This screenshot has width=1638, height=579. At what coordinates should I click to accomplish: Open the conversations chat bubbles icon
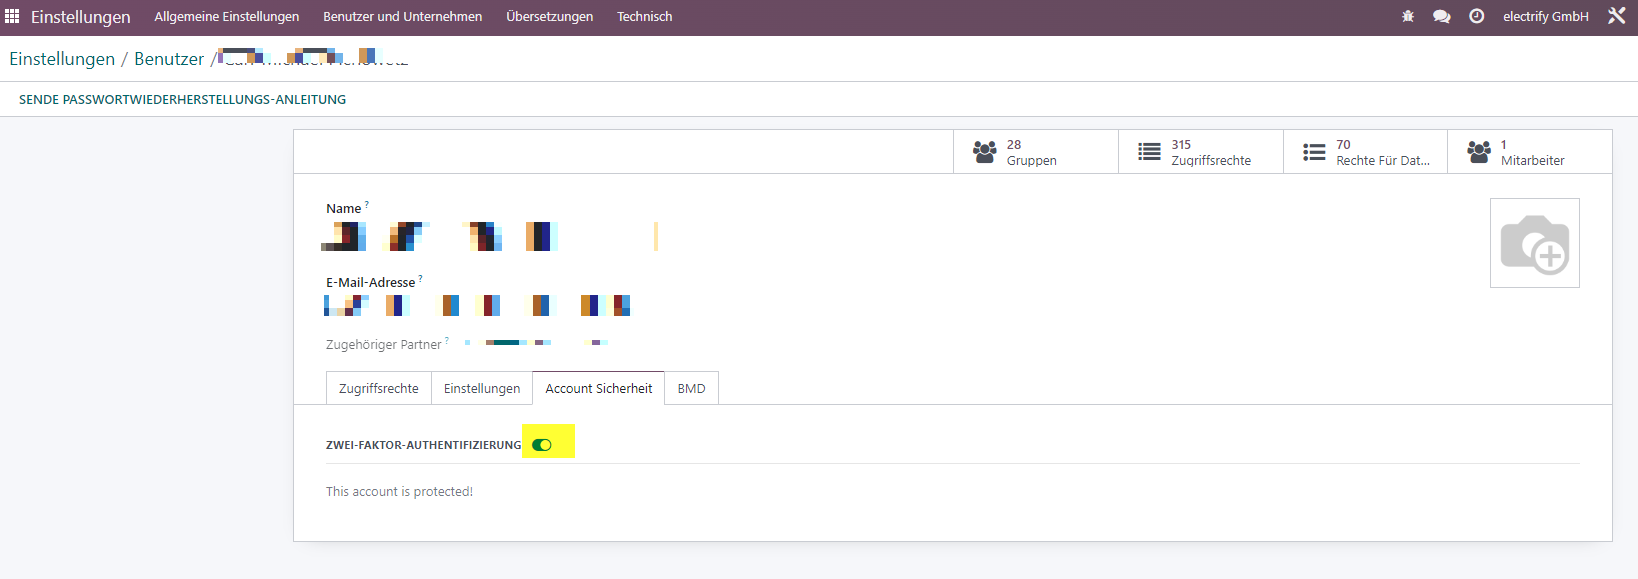tap(1442, 16)
